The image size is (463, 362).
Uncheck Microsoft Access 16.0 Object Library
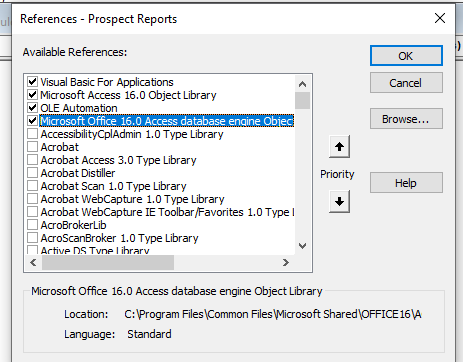32,95
